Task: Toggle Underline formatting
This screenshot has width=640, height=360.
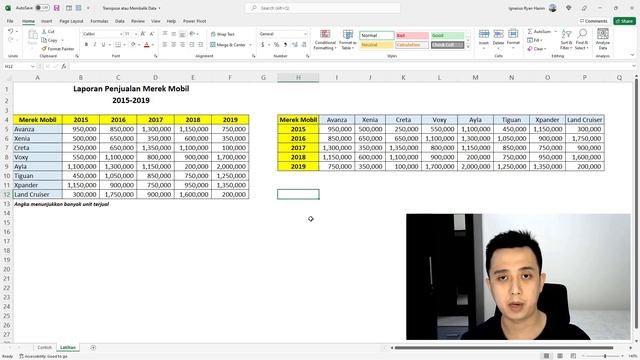Action: [103, 44]
